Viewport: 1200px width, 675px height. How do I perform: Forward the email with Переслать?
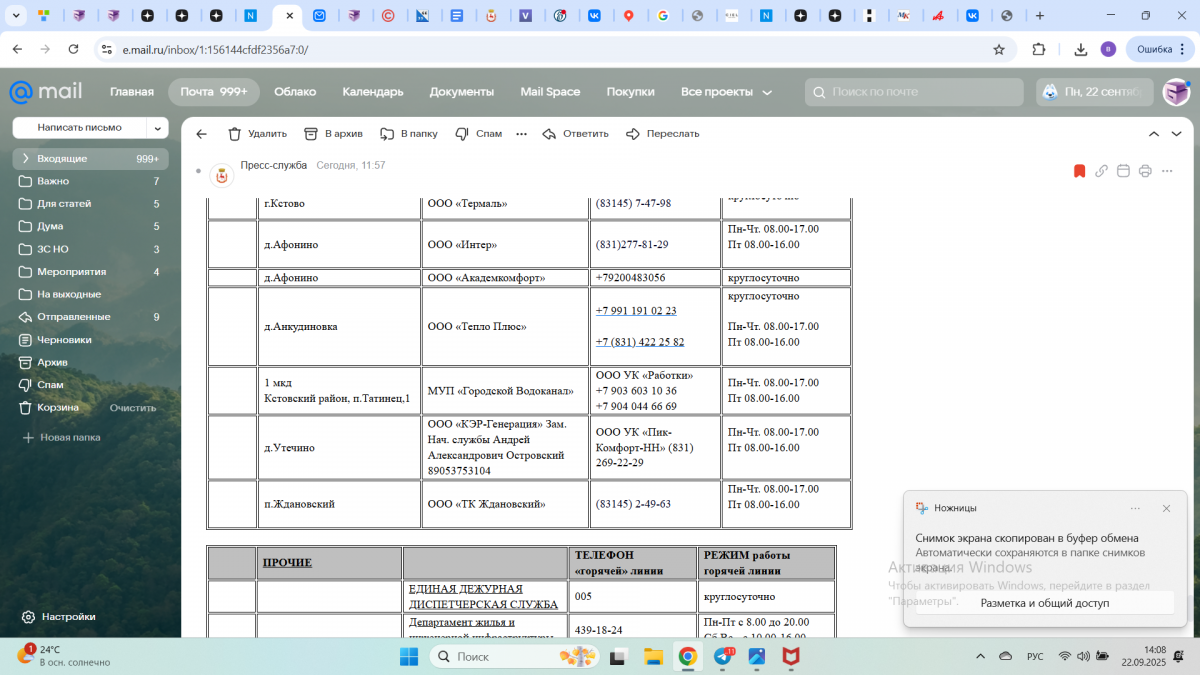(x=662, y=134)
